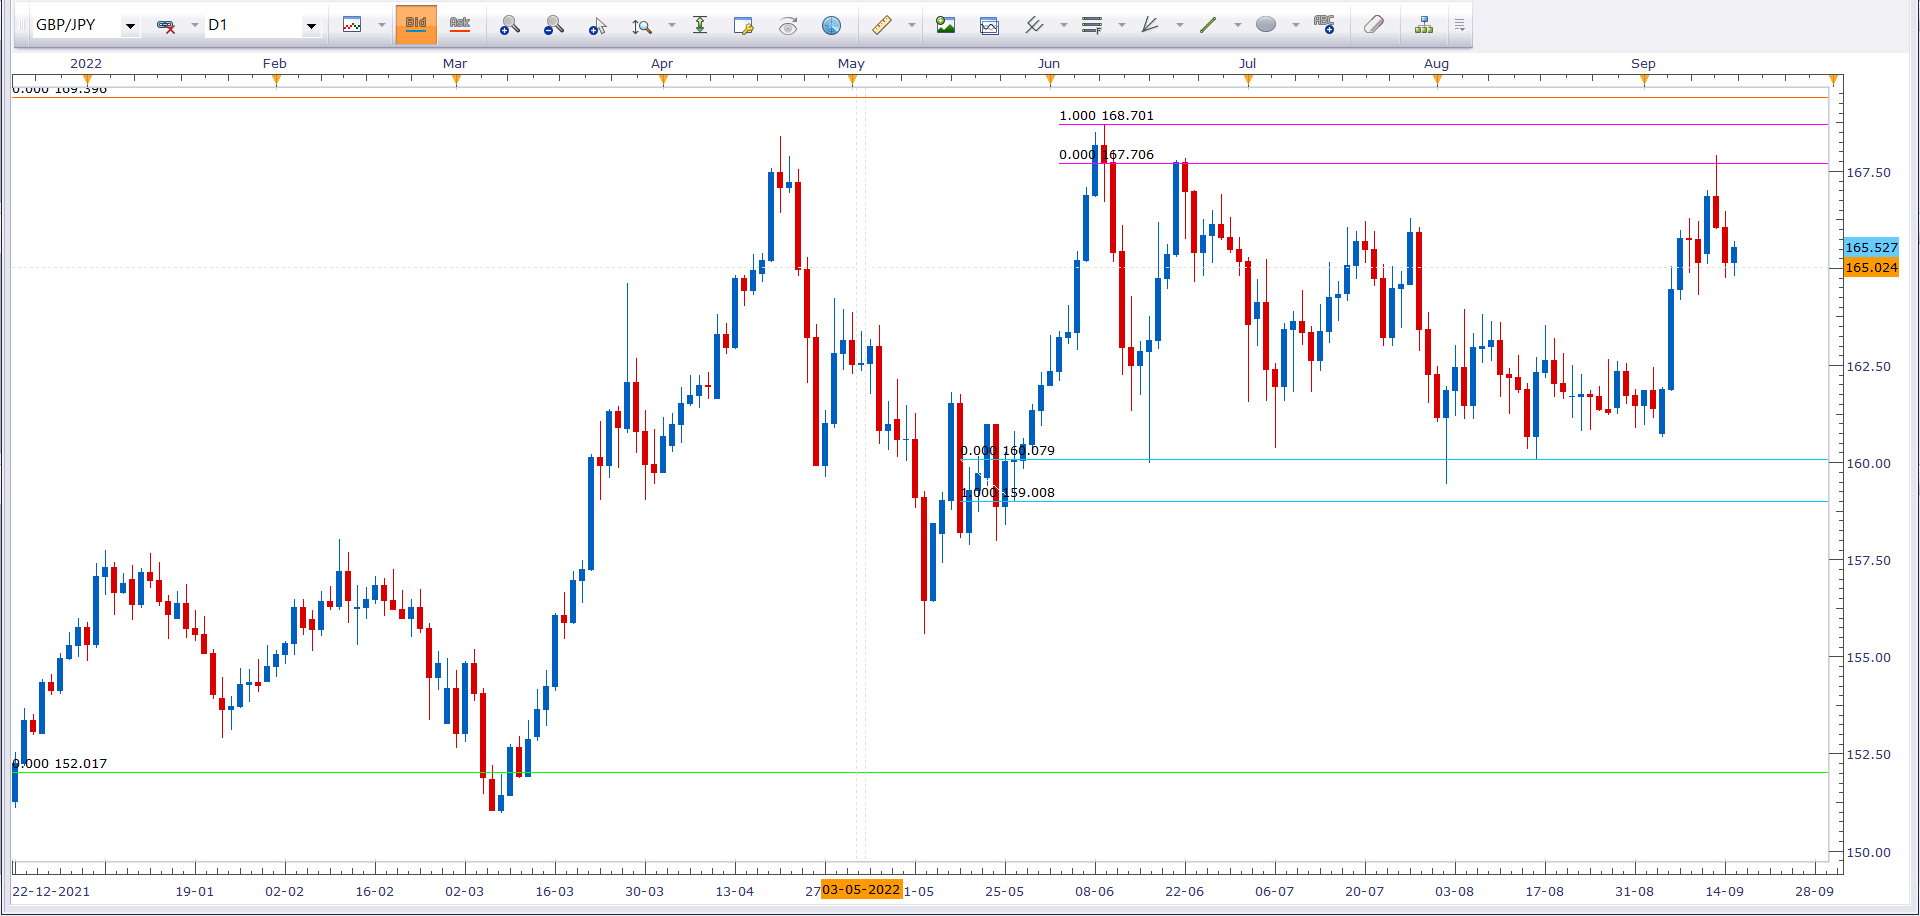Click the blue 165.527 price tag
This screenshot has height=916, width=1920.
tap(1871, 247)
